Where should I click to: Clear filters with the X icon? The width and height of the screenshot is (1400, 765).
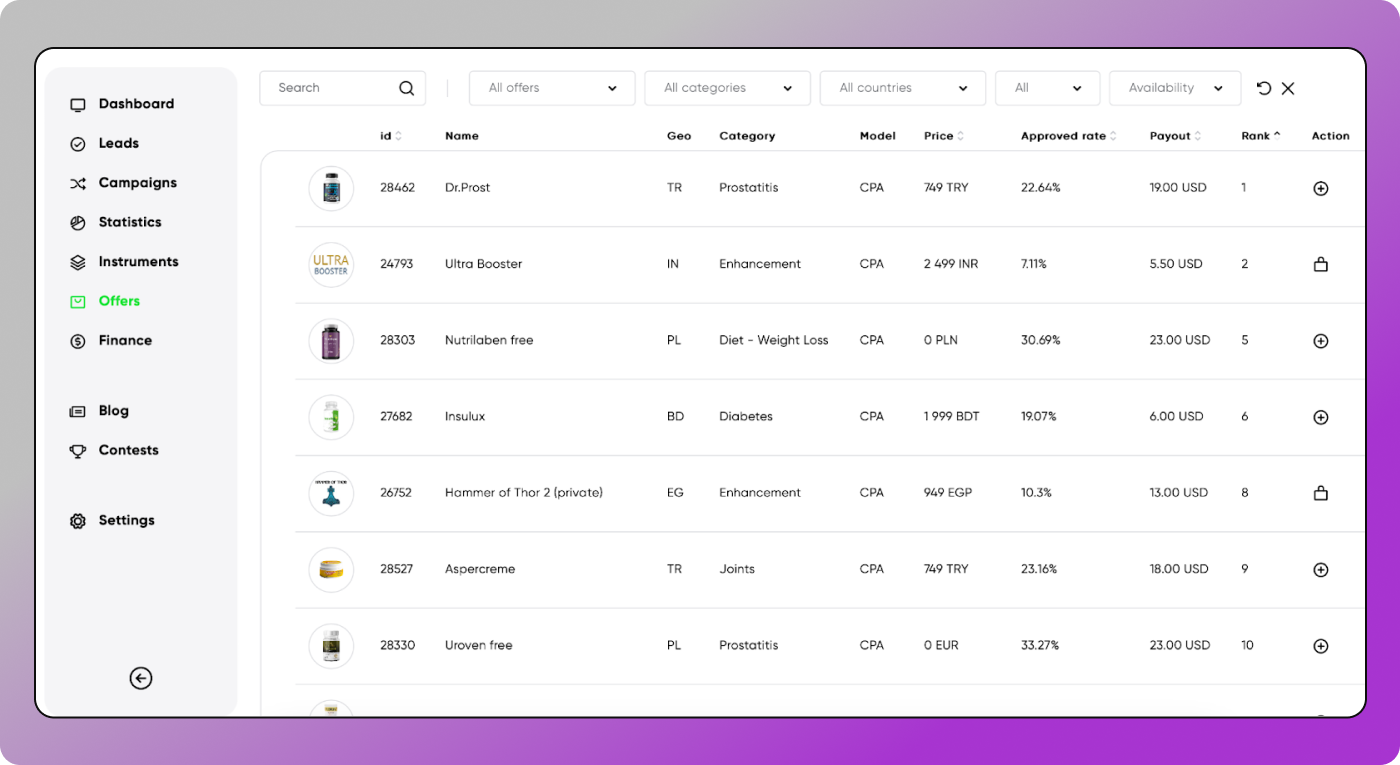1288,88
